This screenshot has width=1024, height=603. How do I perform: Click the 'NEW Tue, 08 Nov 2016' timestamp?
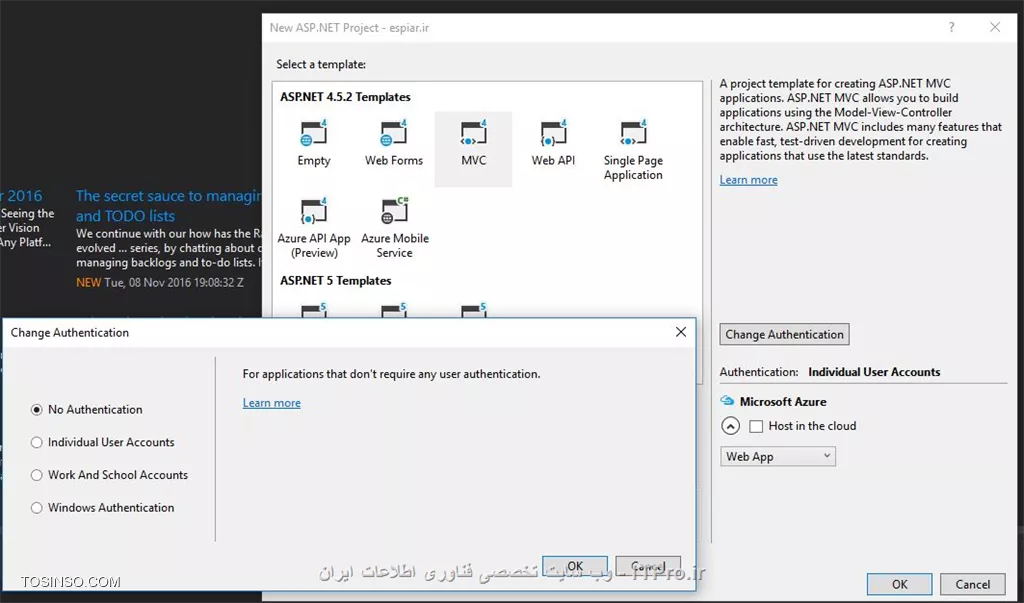(160, 282)
